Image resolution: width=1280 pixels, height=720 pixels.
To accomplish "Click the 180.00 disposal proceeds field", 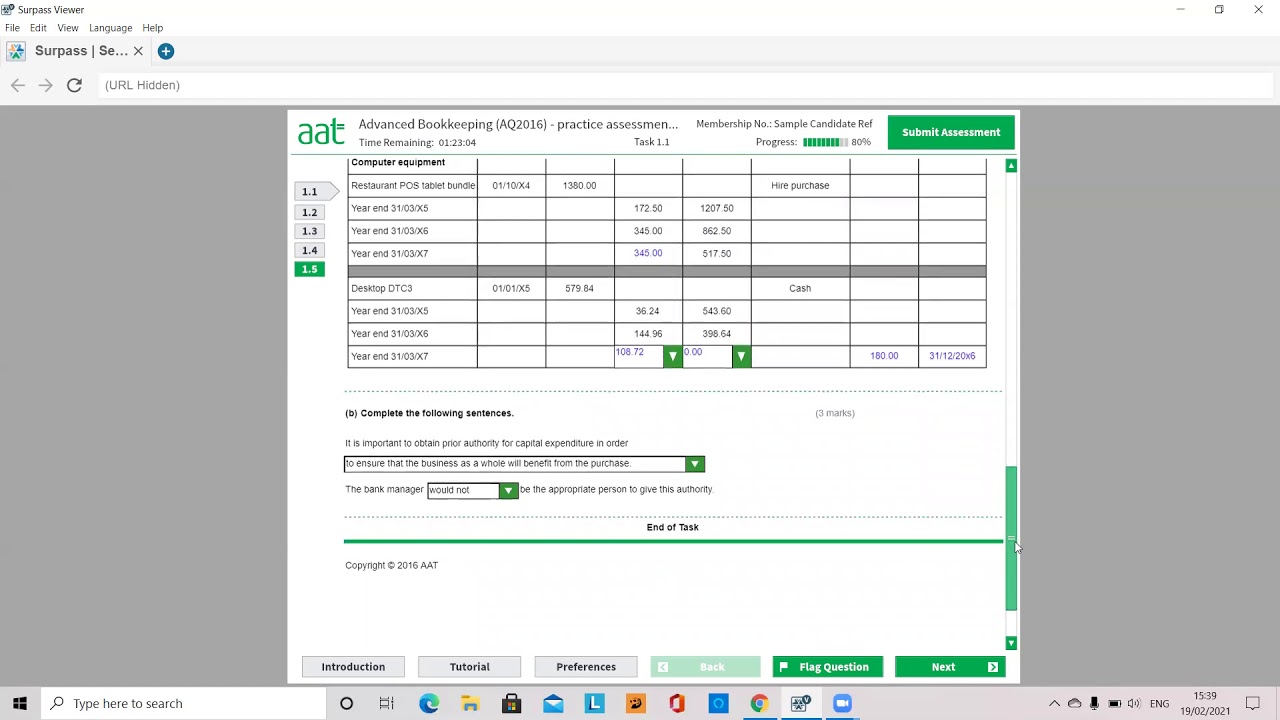I will pos(884,356).
